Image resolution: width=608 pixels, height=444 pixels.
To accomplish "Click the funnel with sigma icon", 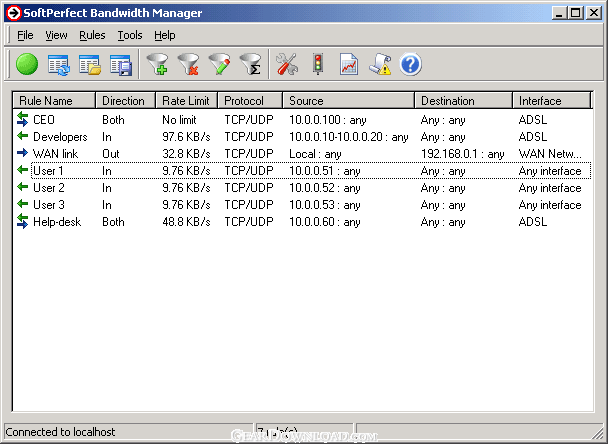I will tap(250, 64).
